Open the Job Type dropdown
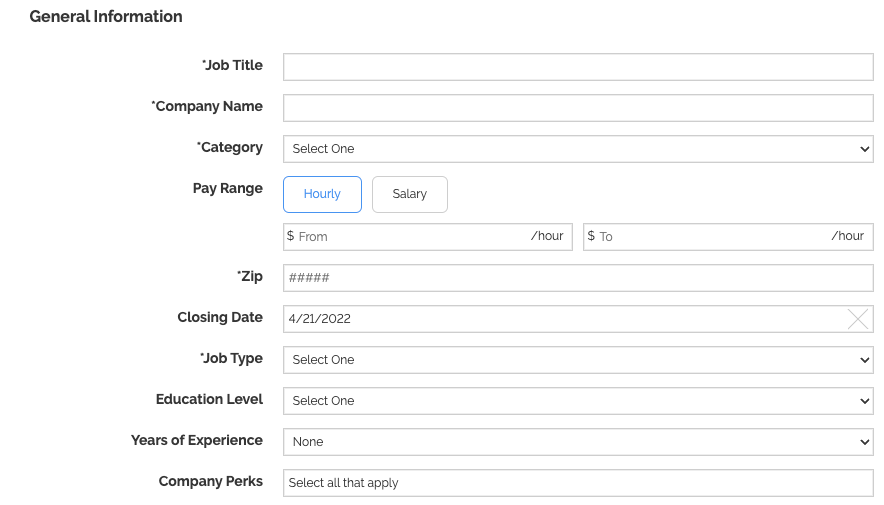Viewport: 884px width, 505px height. click(578, 360)
